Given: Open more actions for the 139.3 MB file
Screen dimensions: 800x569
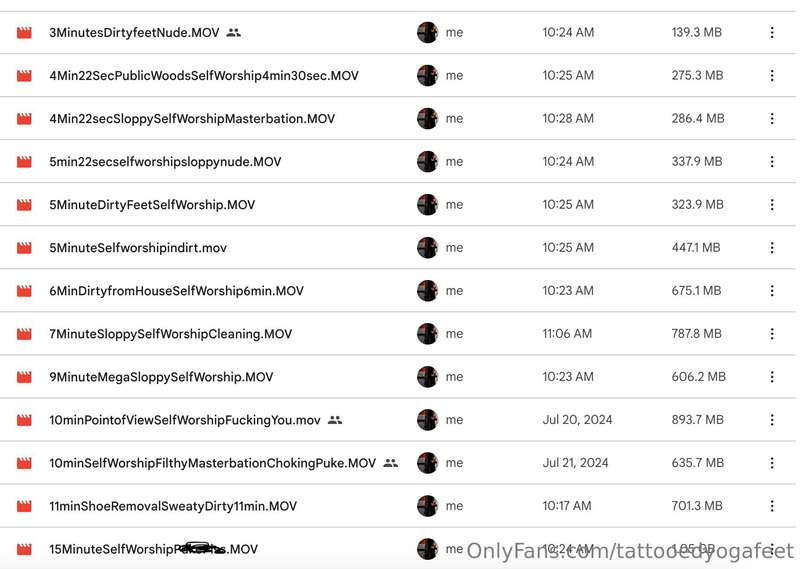Looking at the screenshot, I should 772,33.
